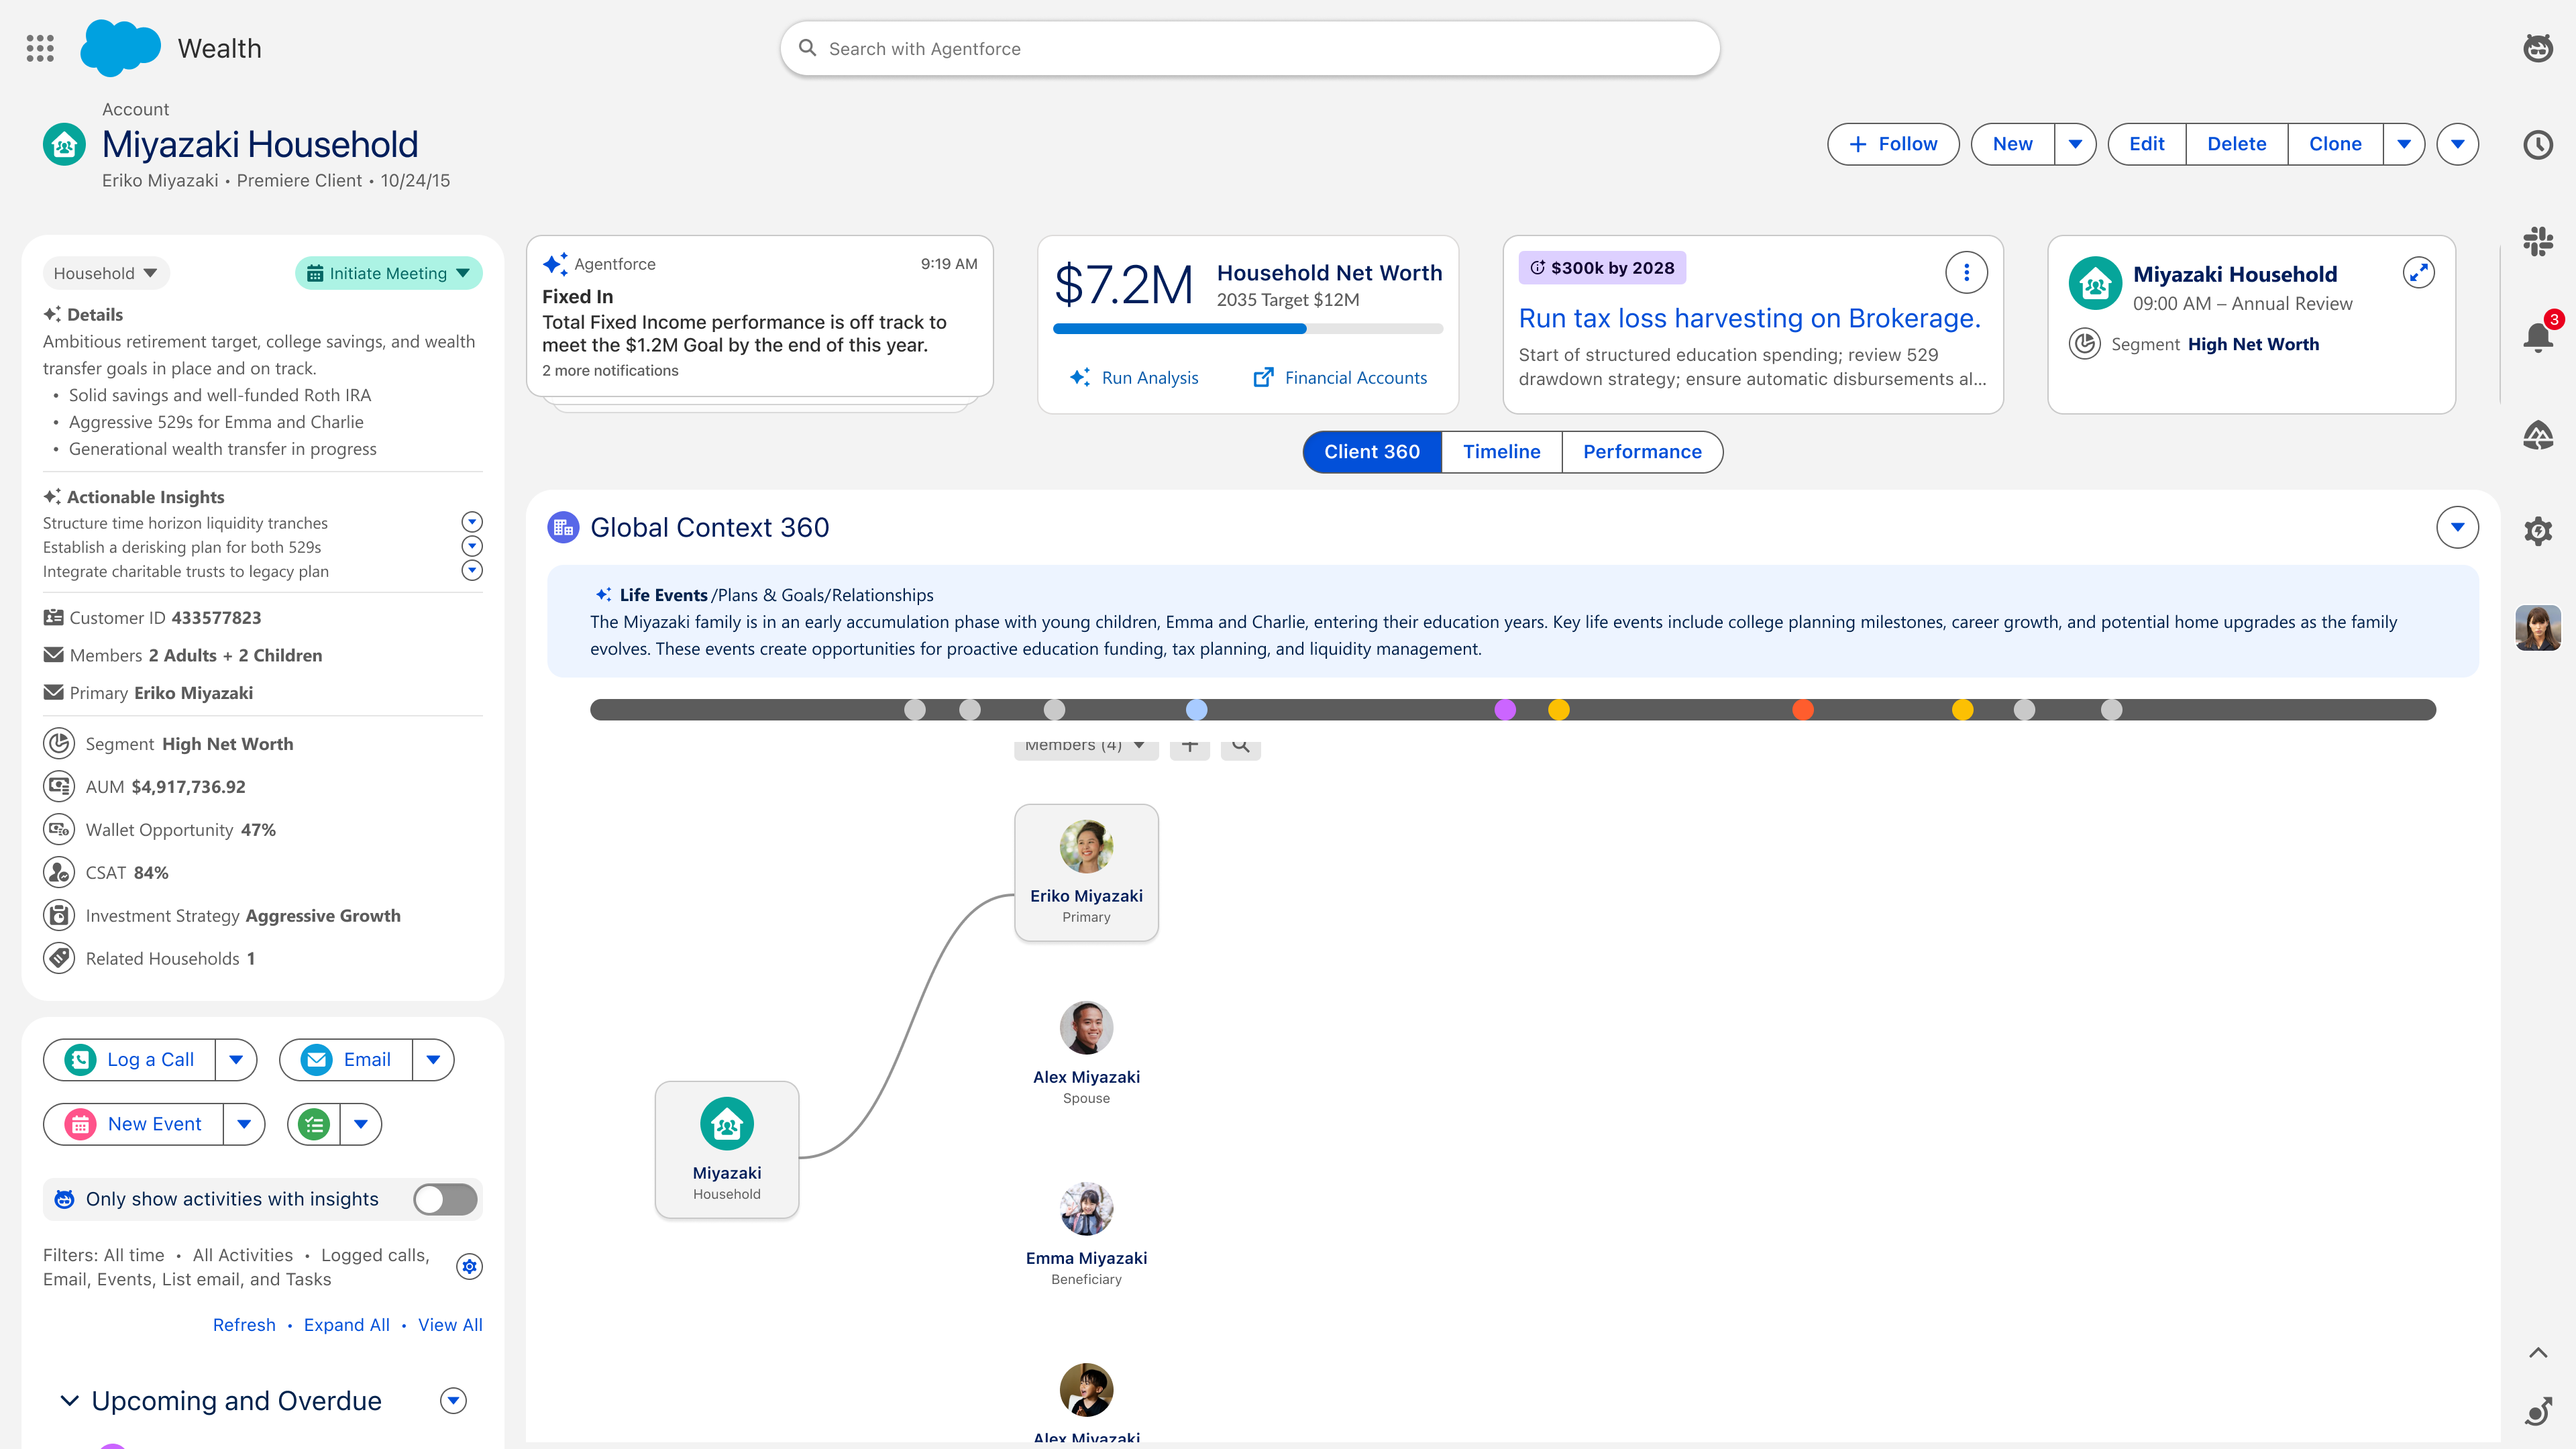Open the App Launcher grid icon
Screen dimensions: 2576x1449
pyautogui.click(x=40, y=48)
